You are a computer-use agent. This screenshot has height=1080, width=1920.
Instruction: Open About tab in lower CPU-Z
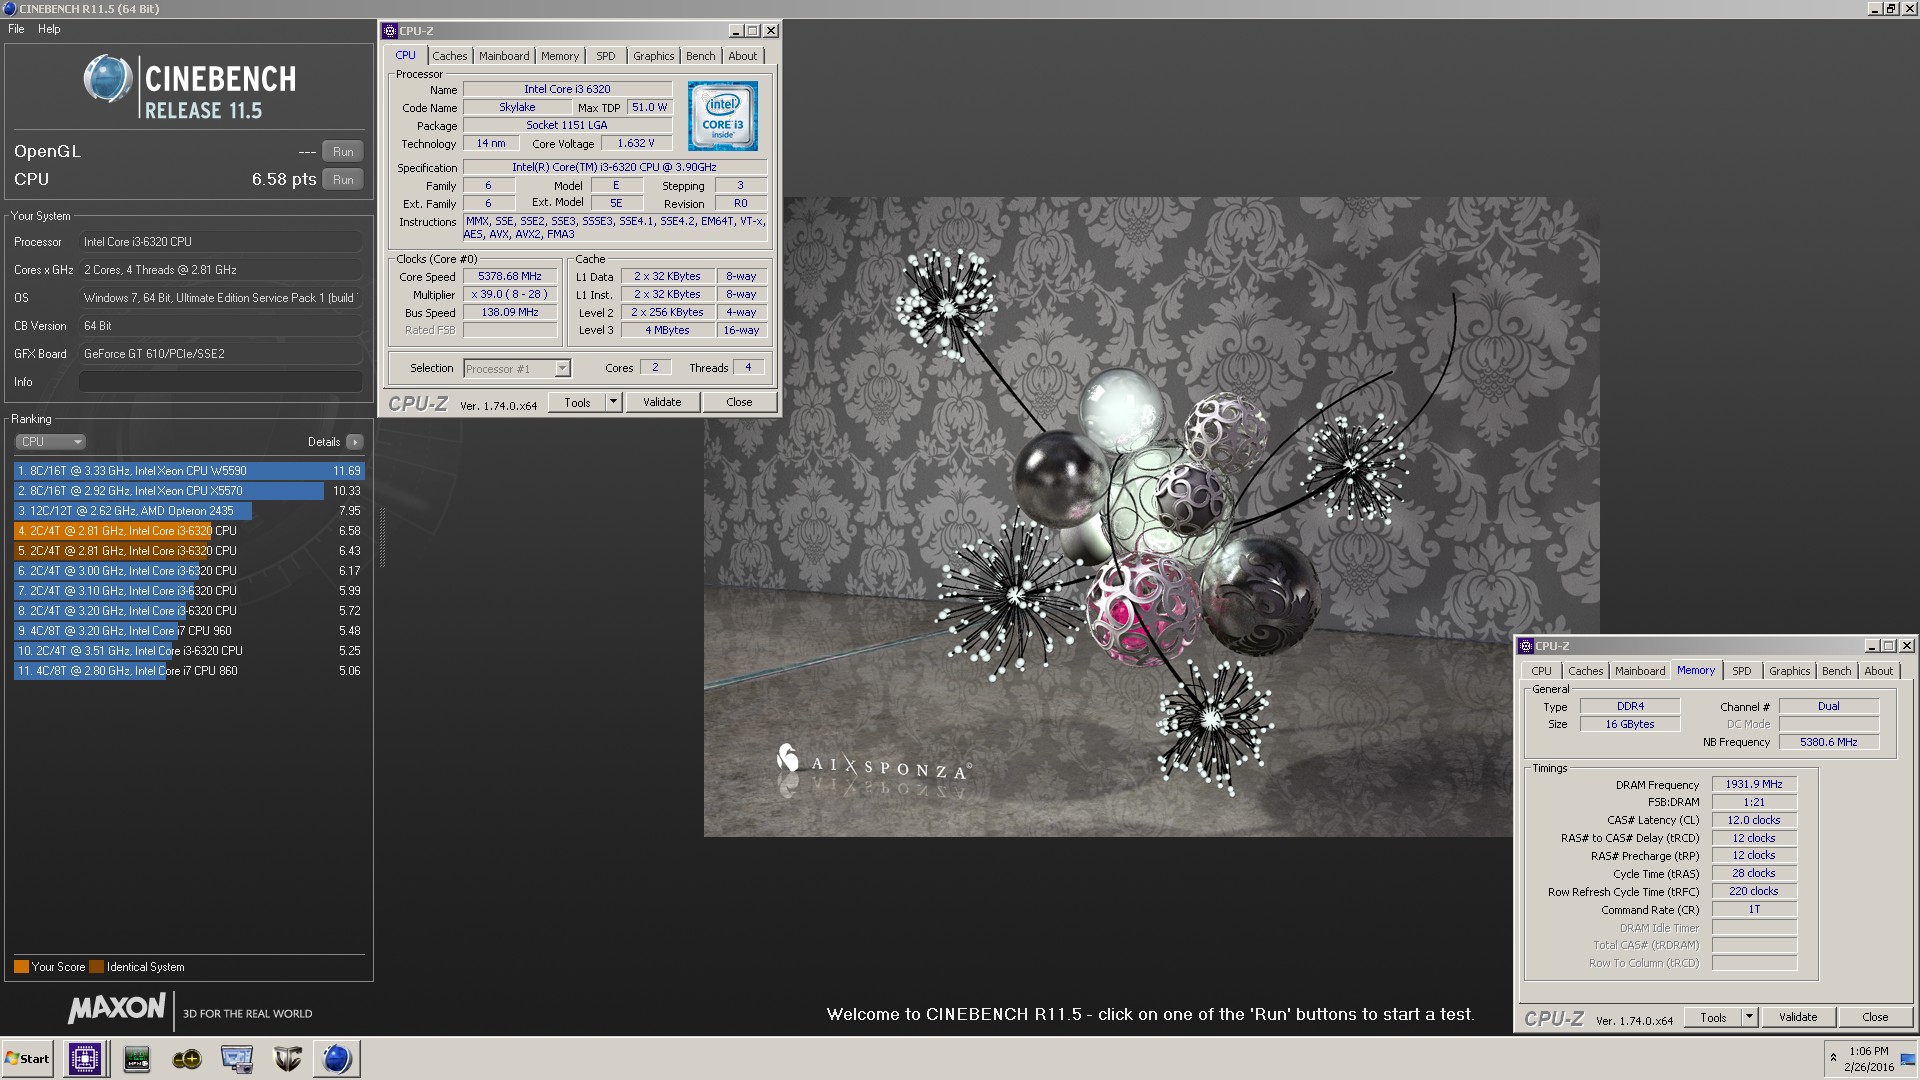(1878, 671)
